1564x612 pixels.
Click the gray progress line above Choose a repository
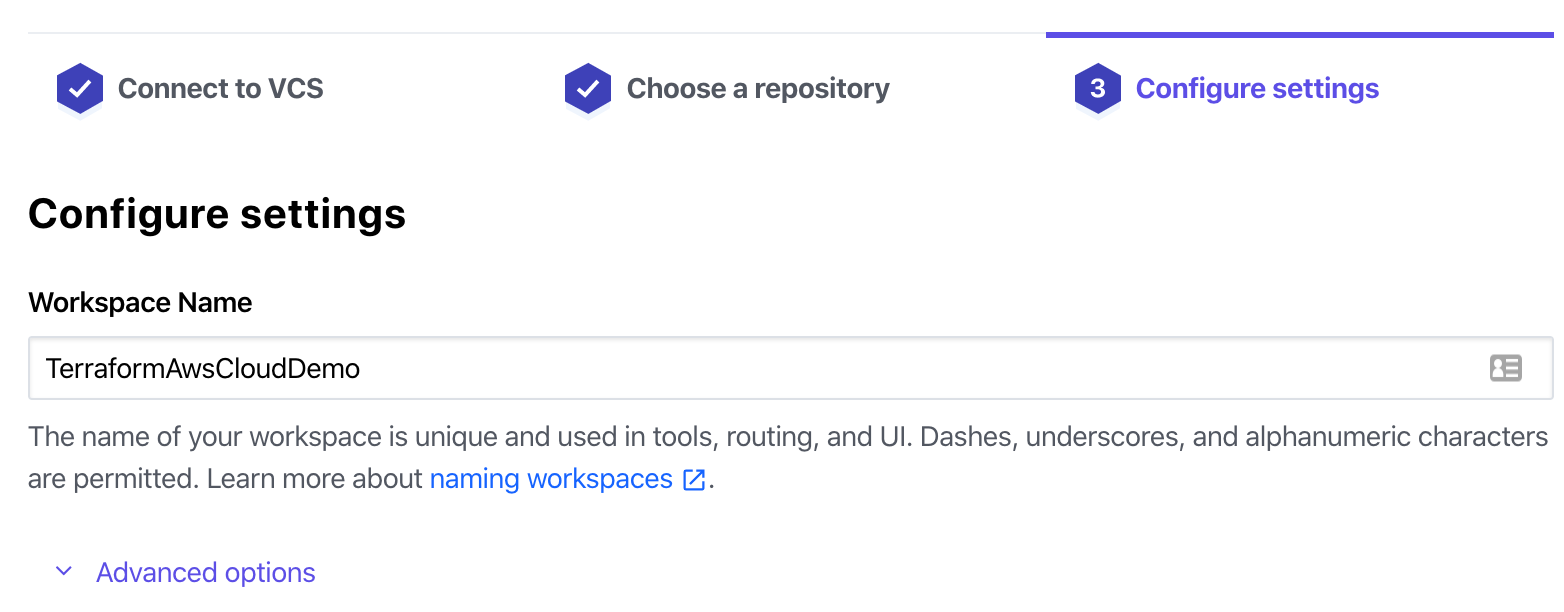click(x=790, y=33)
